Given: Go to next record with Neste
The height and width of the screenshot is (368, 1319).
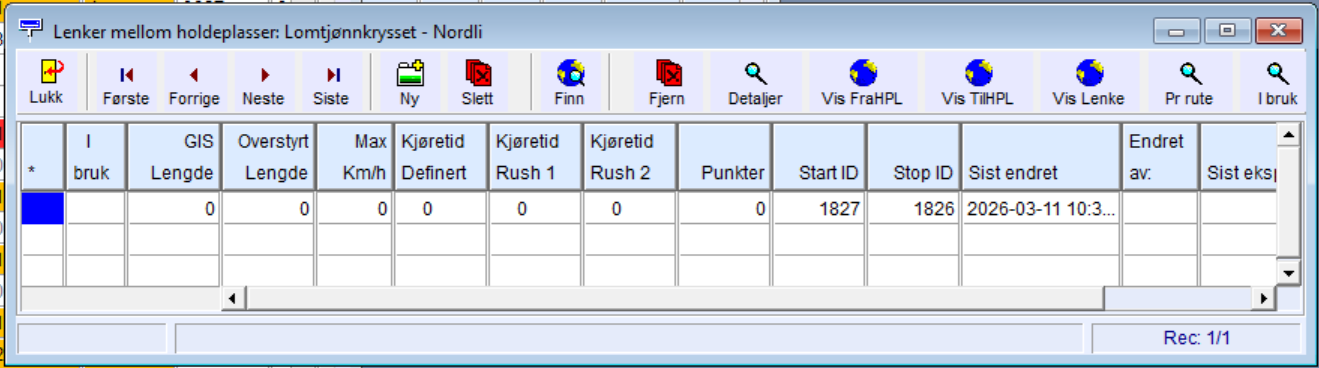Looking at the screenshot, I should click(x=264, y=83).
